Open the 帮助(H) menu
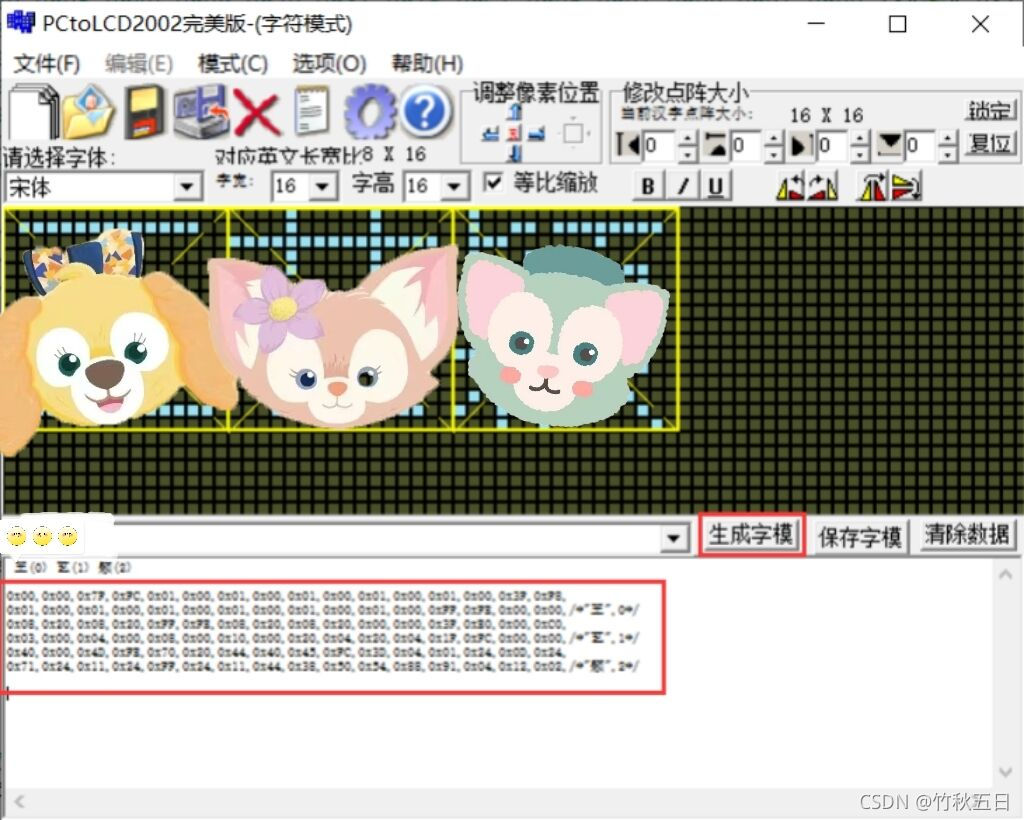This screenshot has height=820, width=1024. coord(427,63)
